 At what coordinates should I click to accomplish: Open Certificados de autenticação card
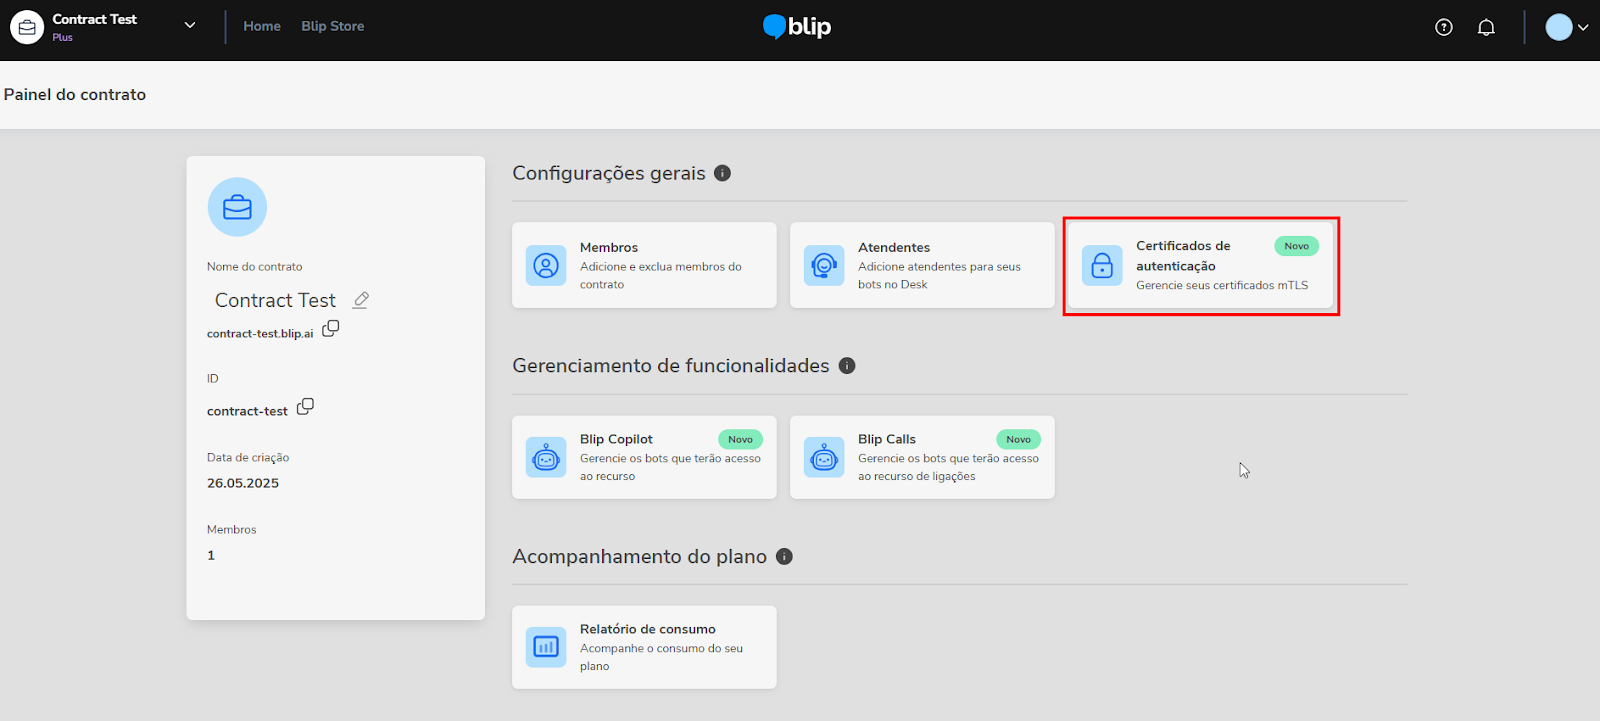1201,265
